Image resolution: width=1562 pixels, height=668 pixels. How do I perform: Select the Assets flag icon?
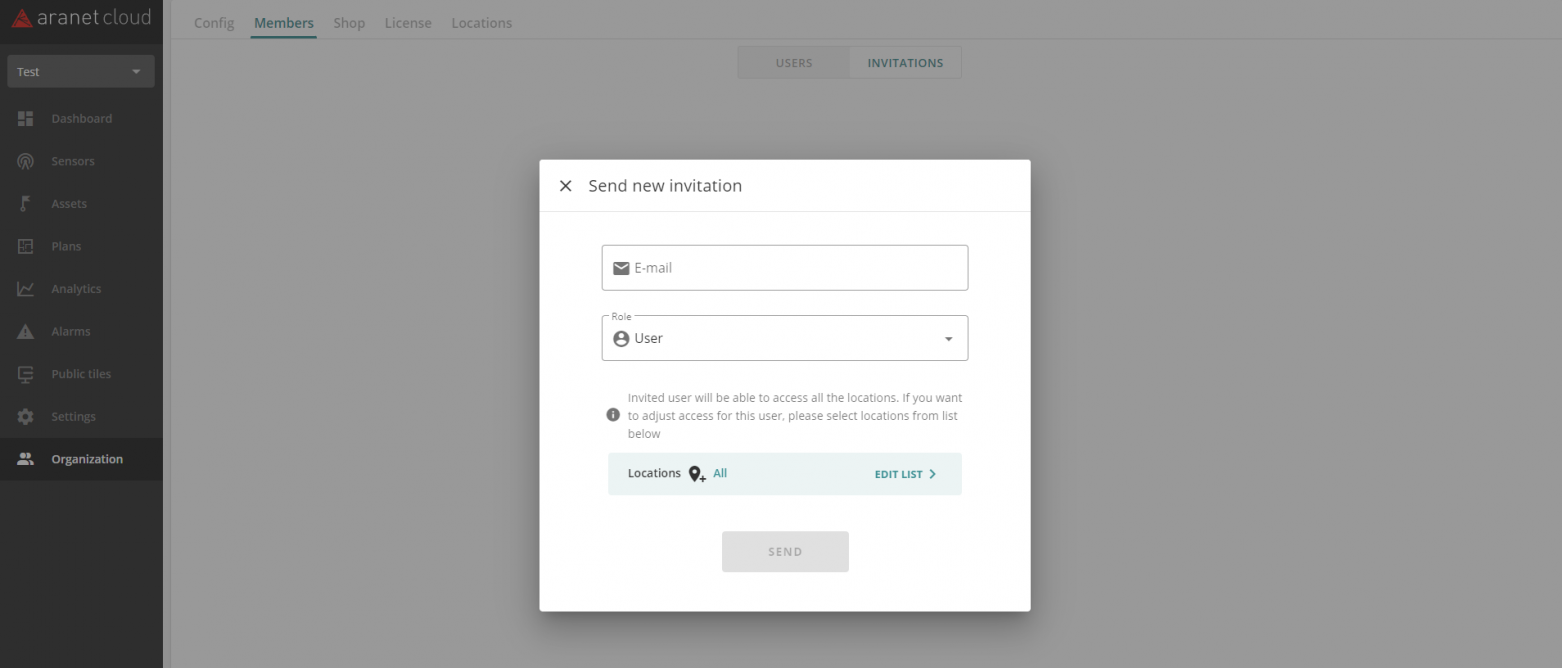tap(26, 204)
